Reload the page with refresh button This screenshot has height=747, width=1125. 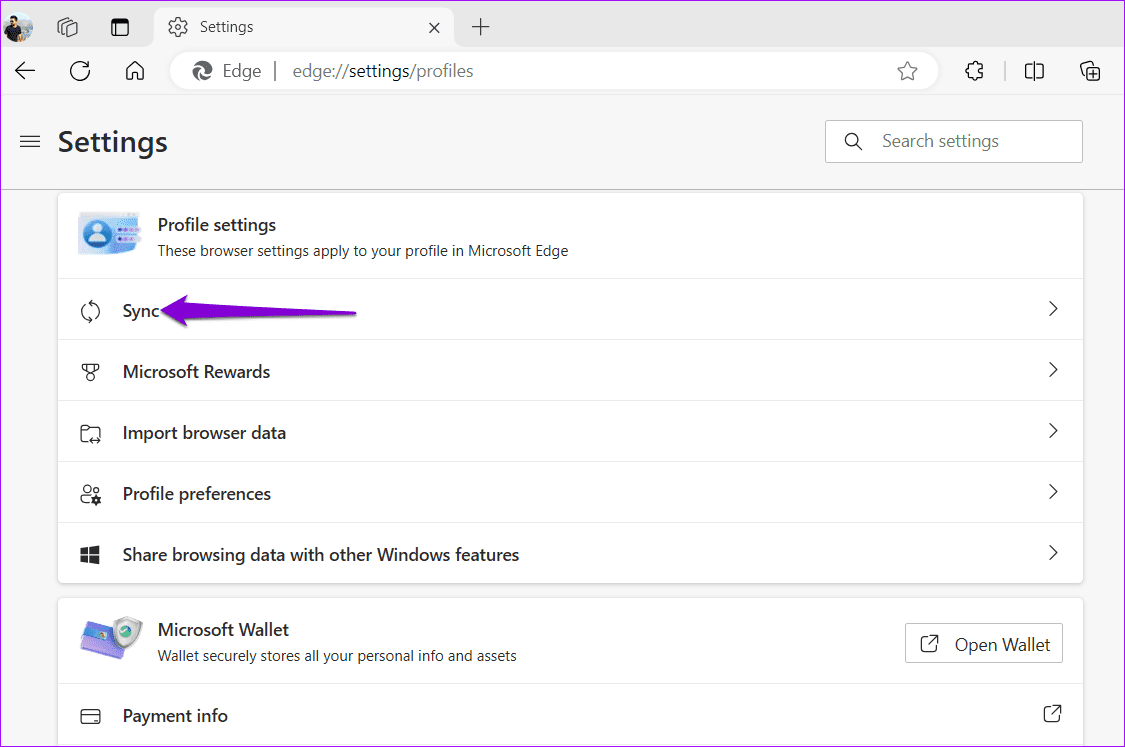click(80, 70)
